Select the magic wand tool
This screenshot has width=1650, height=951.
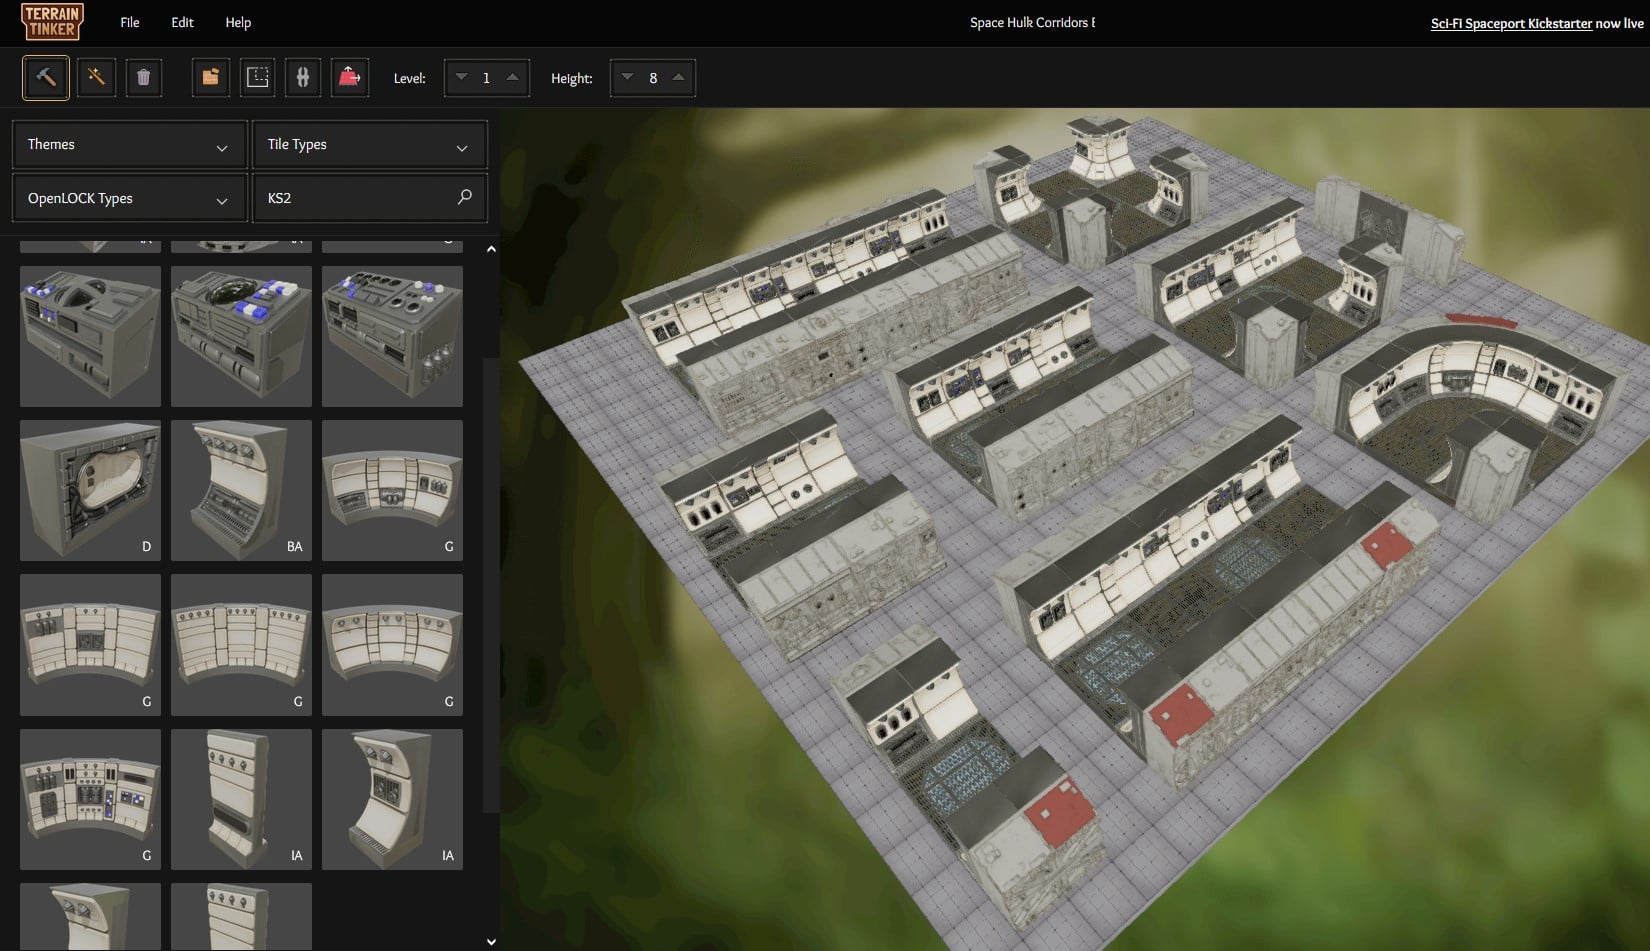[96, 77]
